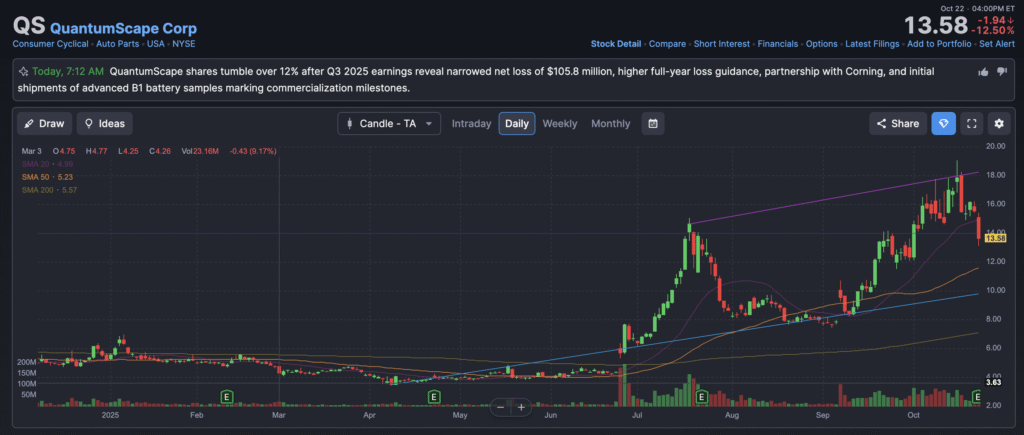The height and width of the screenshot is (435, 1024).
Task: Open the chart settings gear
Action: (999, 124)
